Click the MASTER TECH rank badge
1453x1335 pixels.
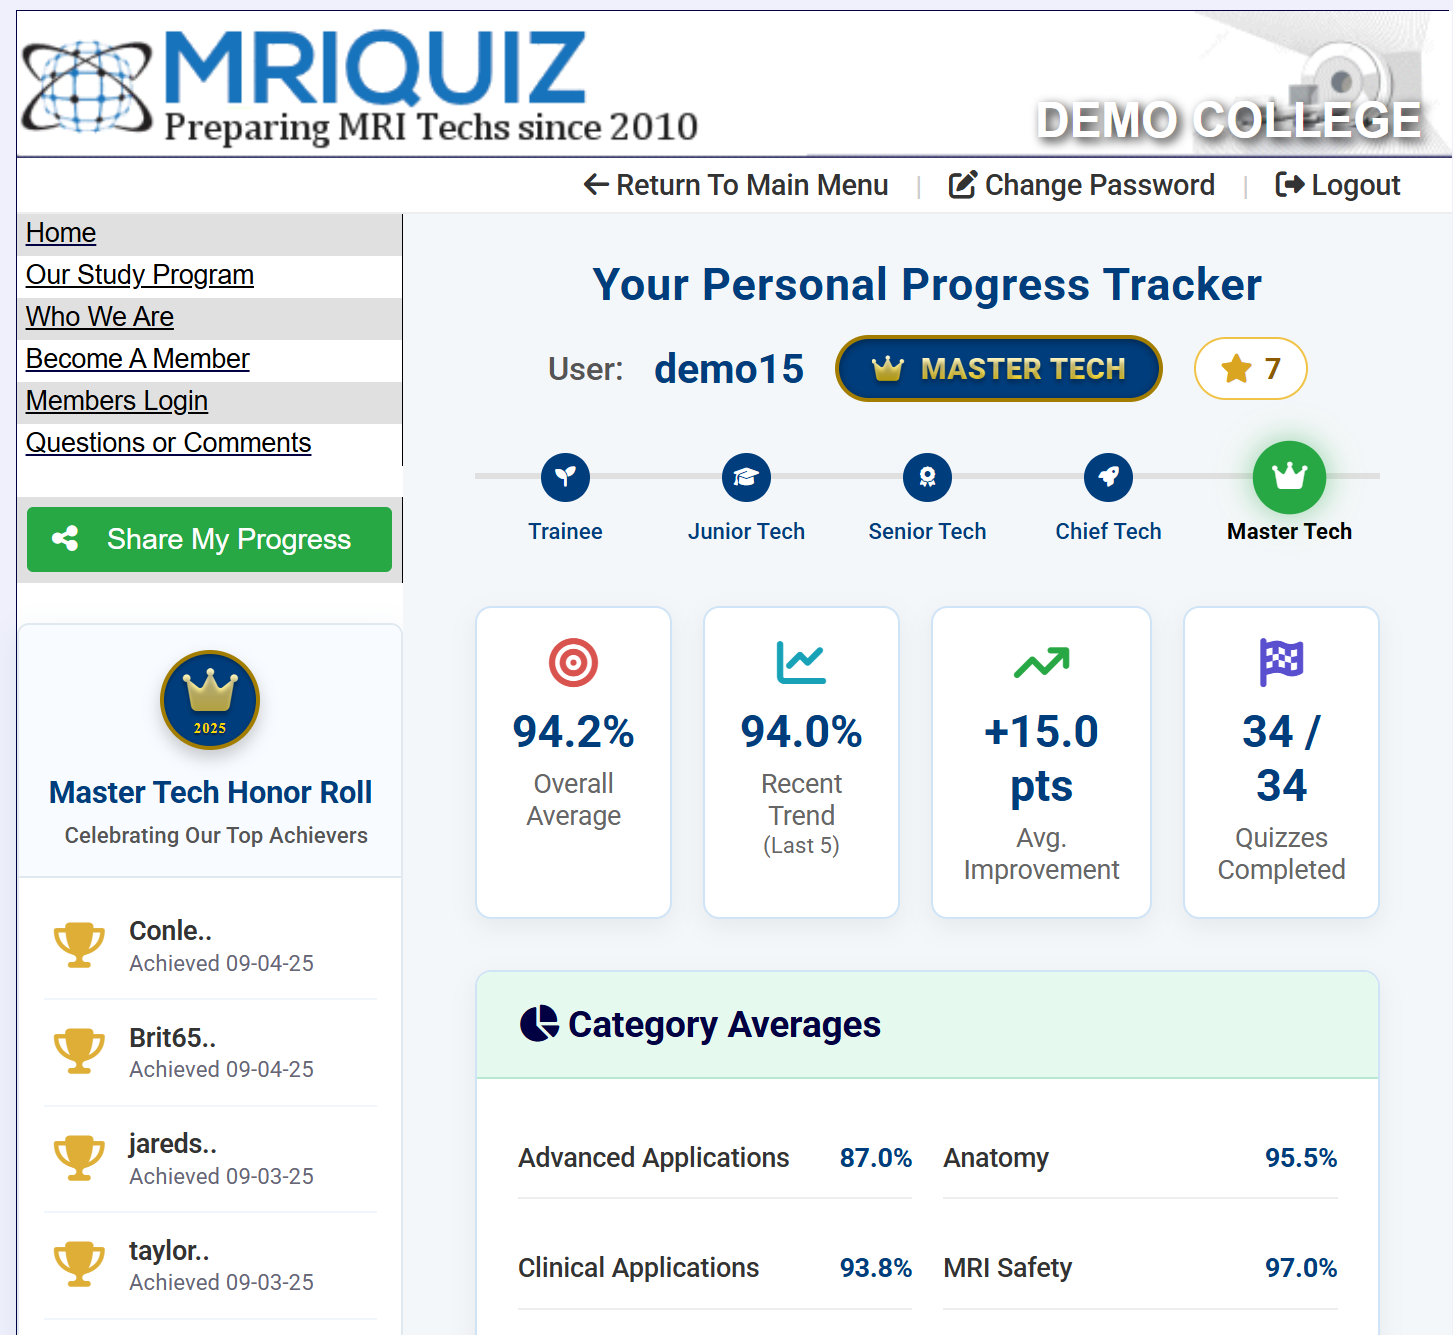pos(998,369)
